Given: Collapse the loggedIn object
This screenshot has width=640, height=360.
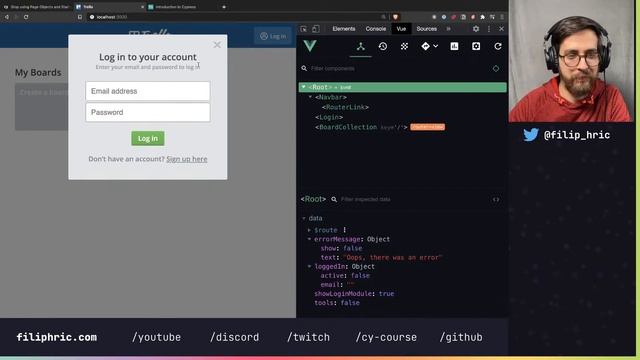Looking at the screenshot, I should pos(309,267).
